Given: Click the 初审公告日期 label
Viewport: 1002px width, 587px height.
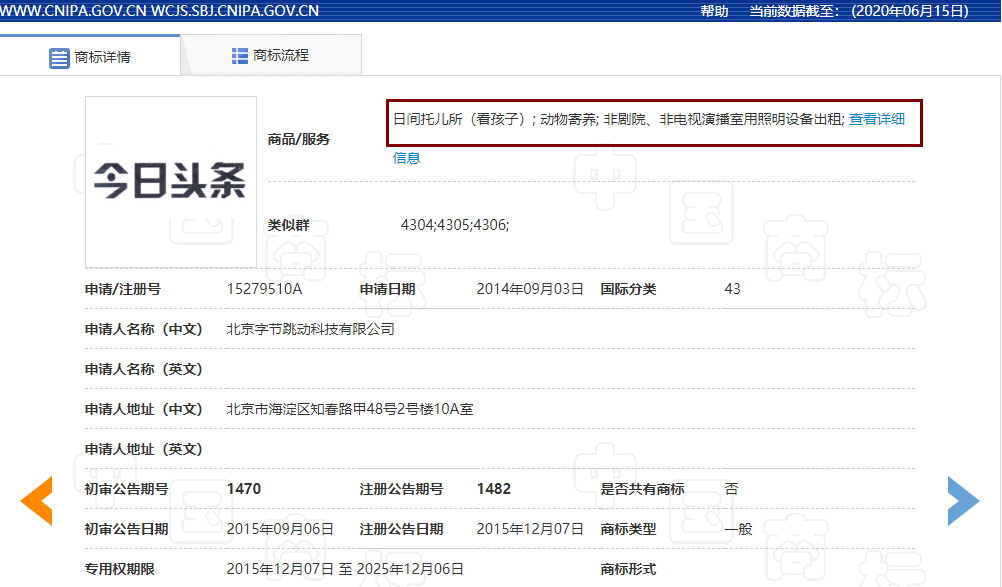Looking at the screenshot, I should (127, 530).
